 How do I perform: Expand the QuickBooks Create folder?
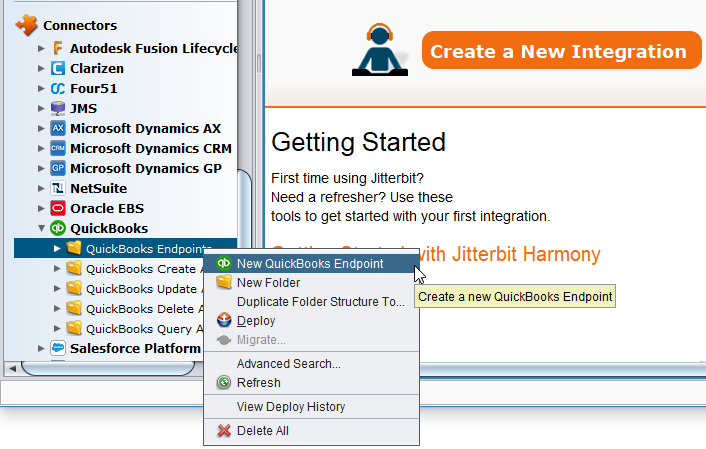click(x=57, y=268)
